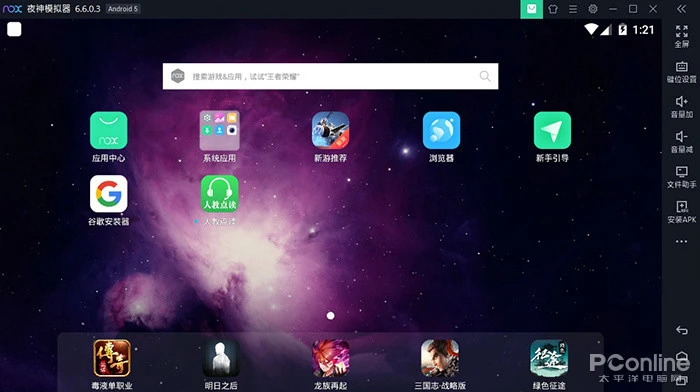Click the Android 5 version label

(123, 9)
